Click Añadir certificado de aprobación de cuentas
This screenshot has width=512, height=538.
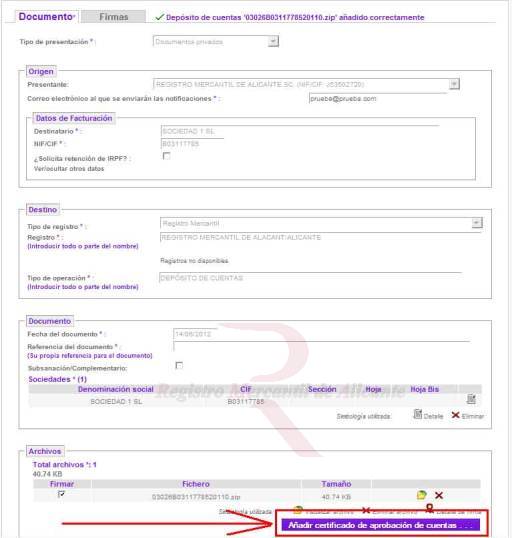(x=381, y=525)
